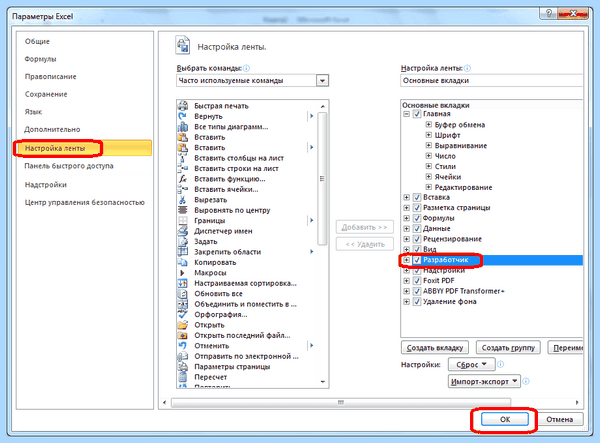Click the Вернуть redo icon

point(183,116)
